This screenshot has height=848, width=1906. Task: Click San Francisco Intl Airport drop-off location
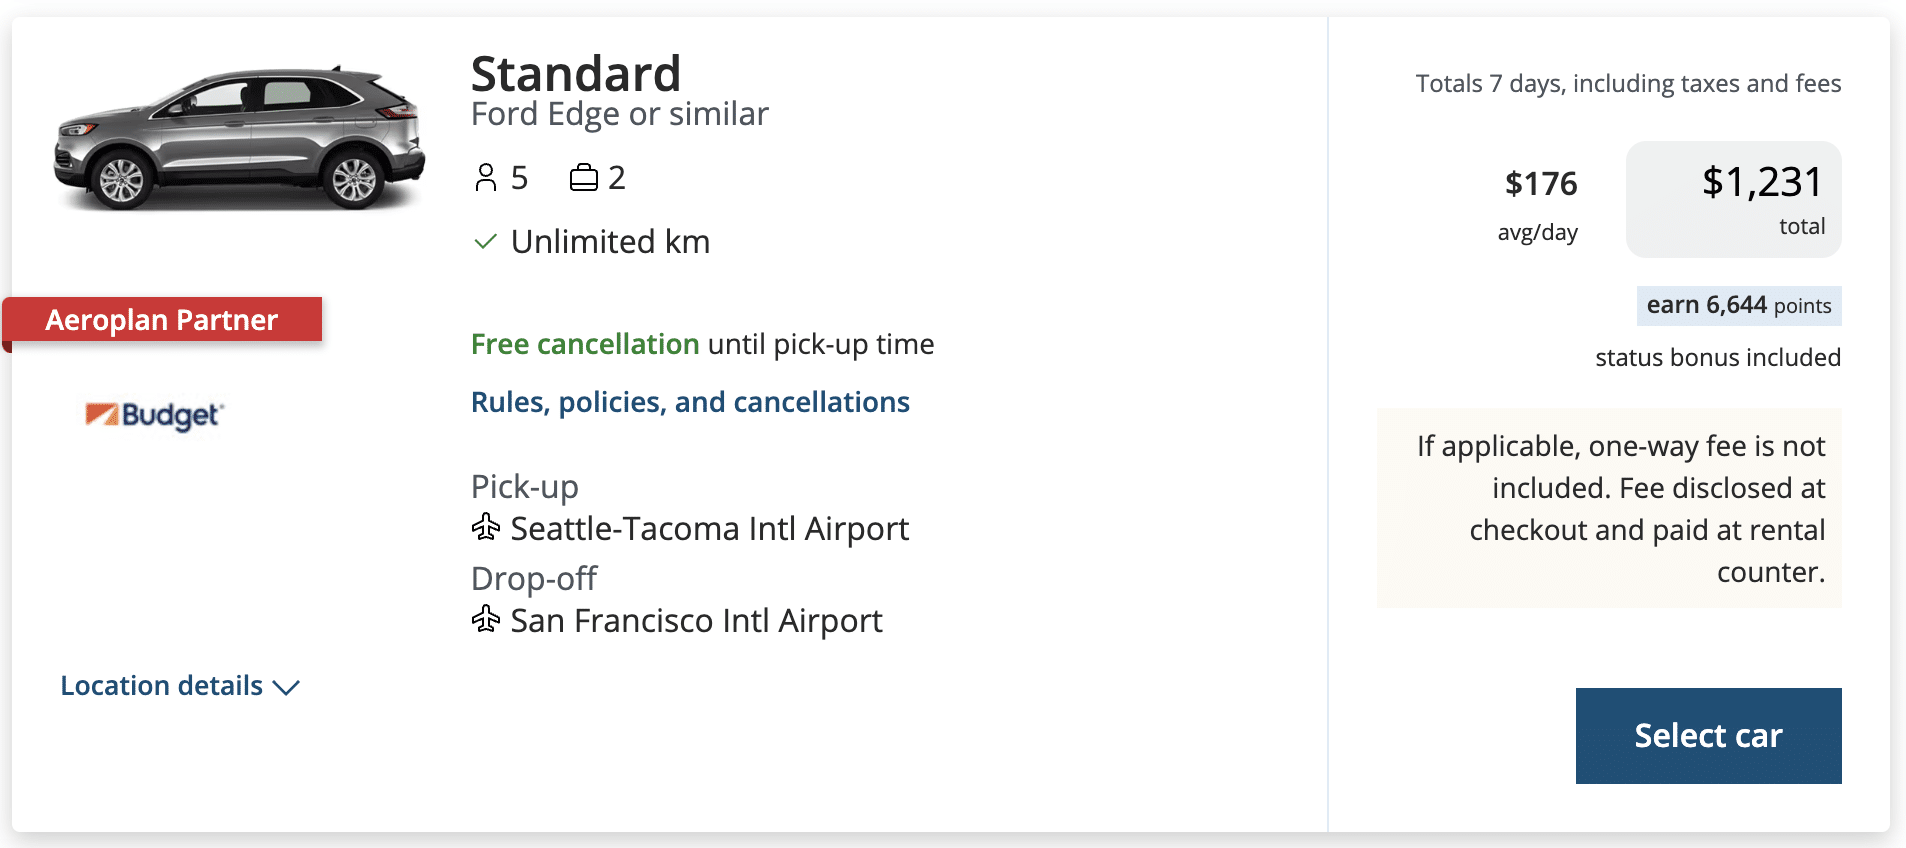pos(696,621)
